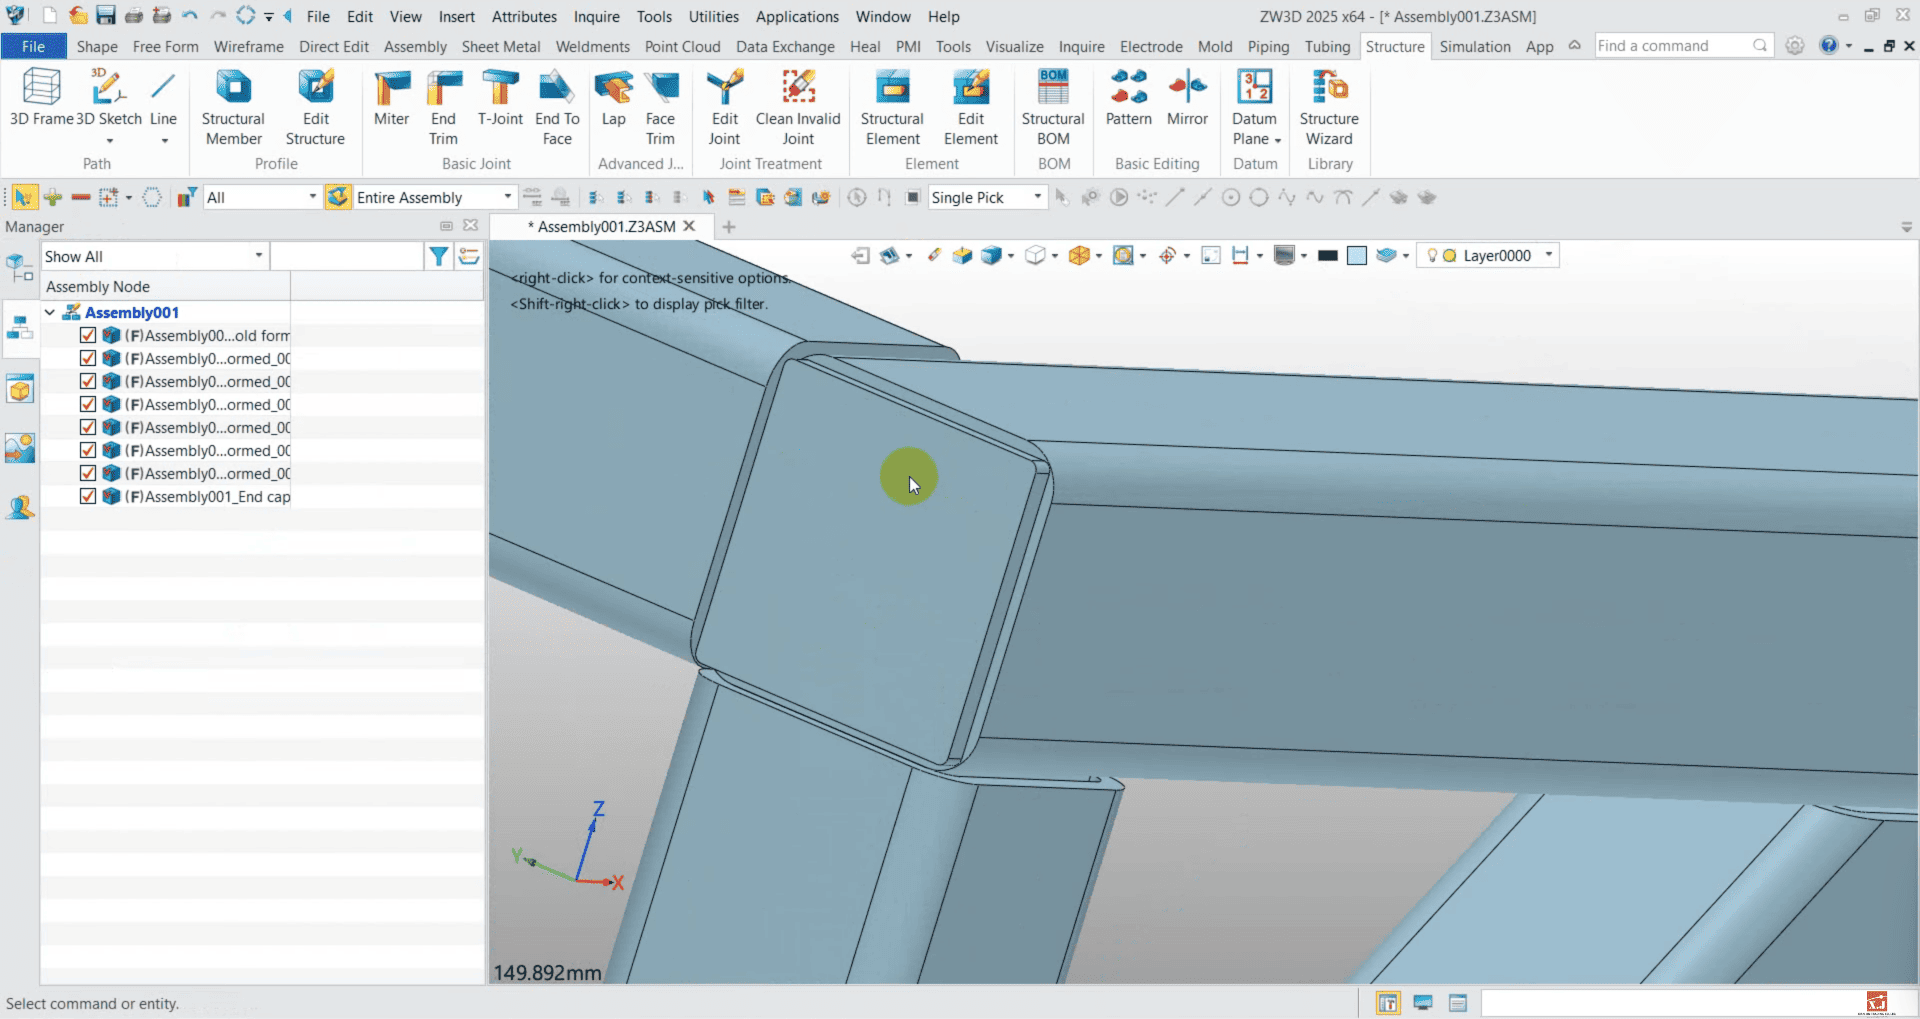Click the black color swatch in view toolbar

point(1327,256)
